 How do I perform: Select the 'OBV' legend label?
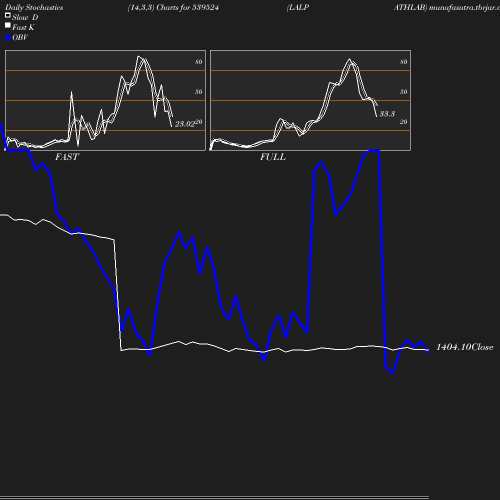click(20, 37)
